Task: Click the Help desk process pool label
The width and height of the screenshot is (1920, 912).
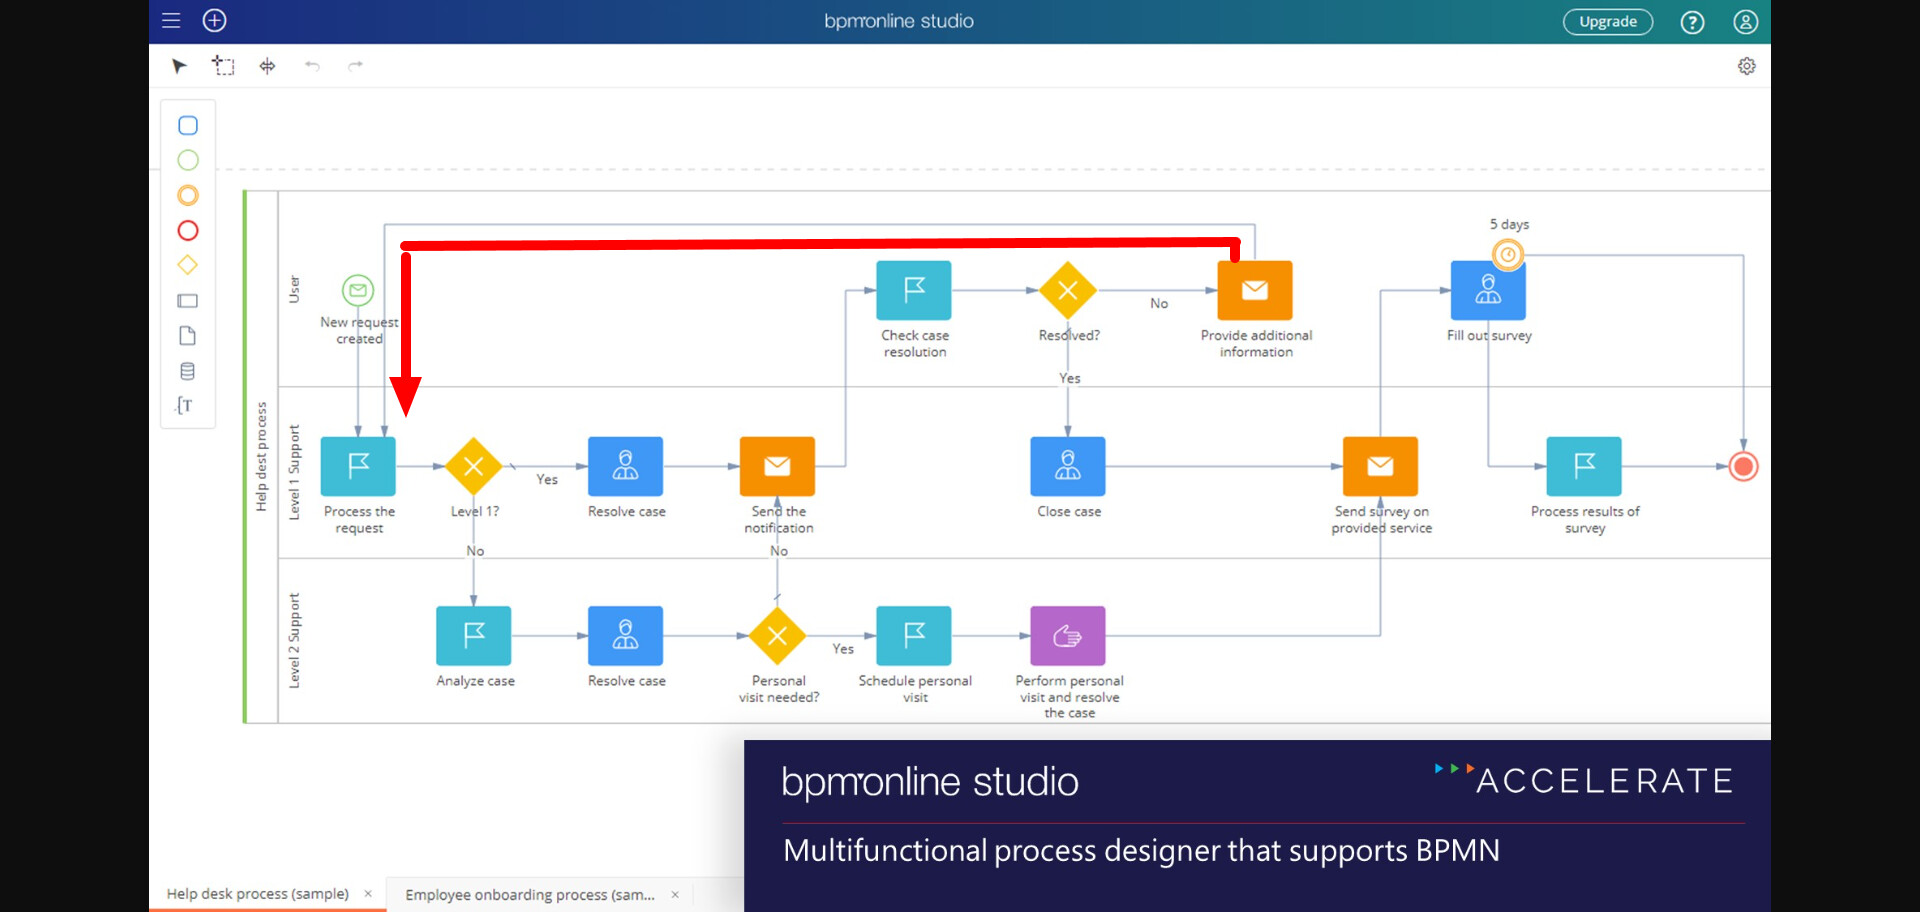Action: (x=261, y=457)
